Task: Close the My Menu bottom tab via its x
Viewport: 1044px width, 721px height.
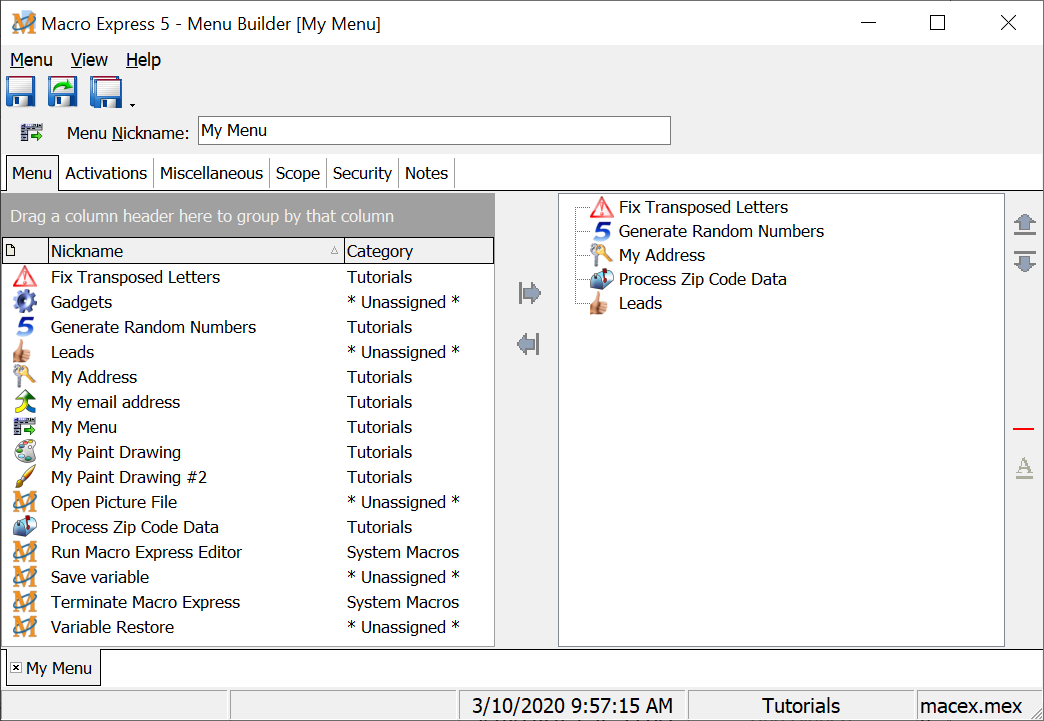Action: (x=16, y=668)
